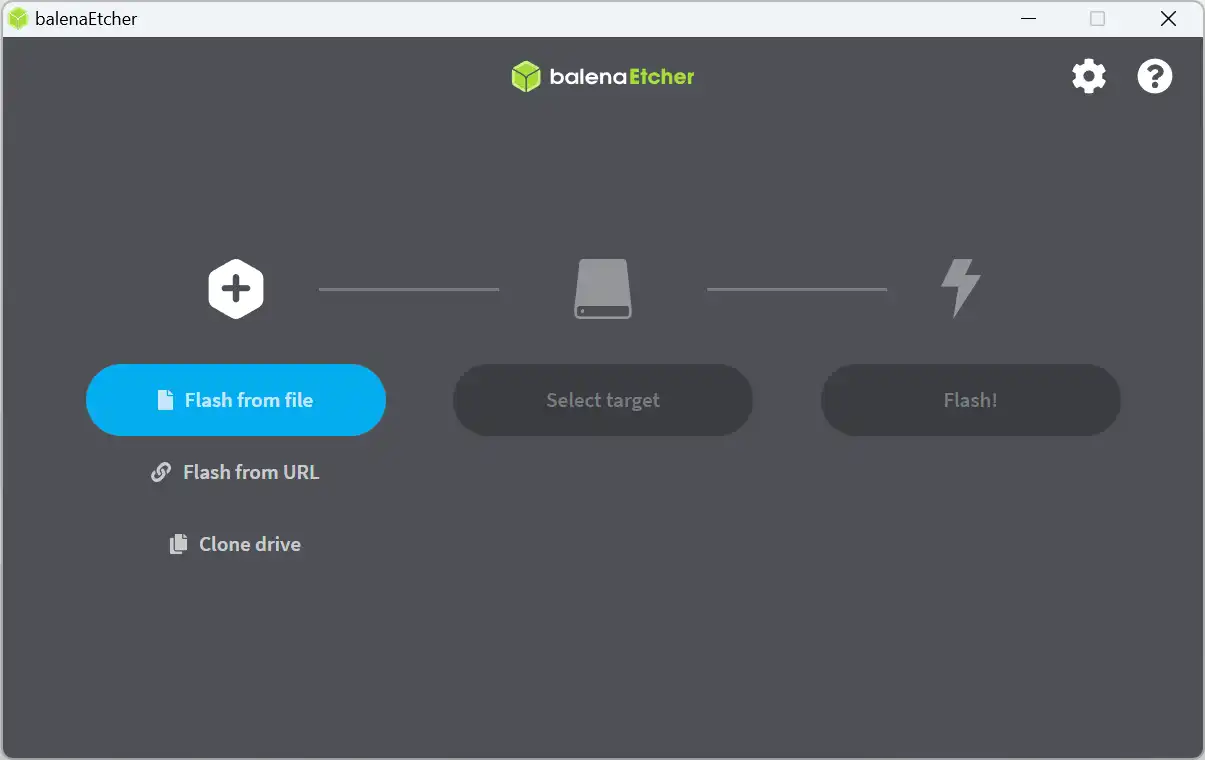Image resolution: width=1205 pixels, height=760 pixels.
Task: Click the balenaEtcher title bar text
Action: (83, 18)
